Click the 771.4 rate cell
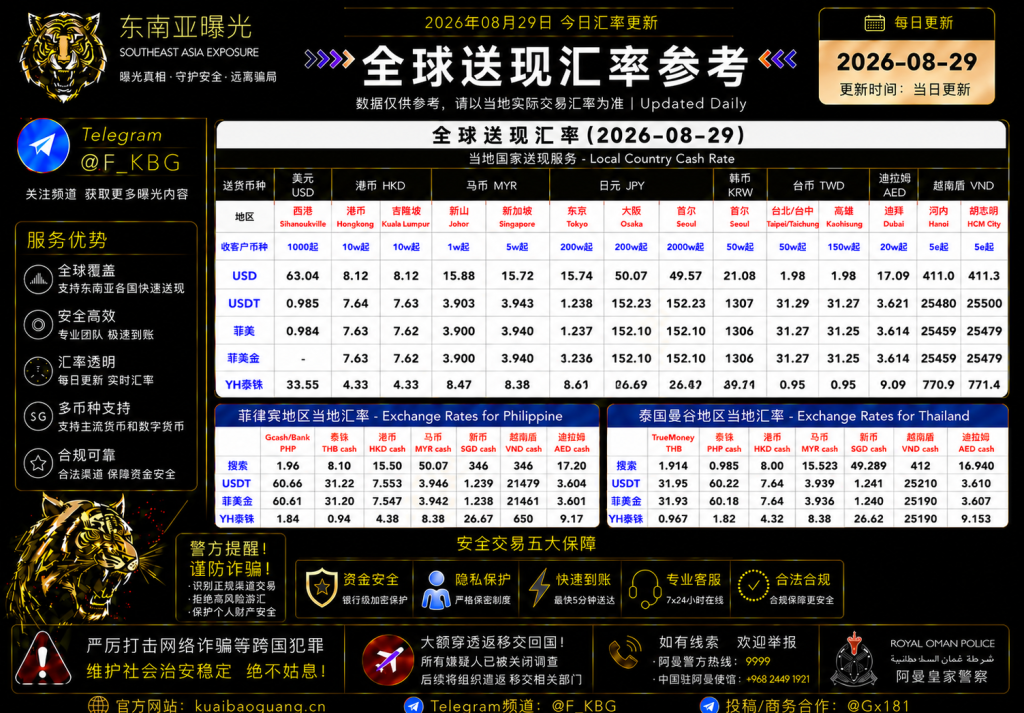 [x=984, y=385]
